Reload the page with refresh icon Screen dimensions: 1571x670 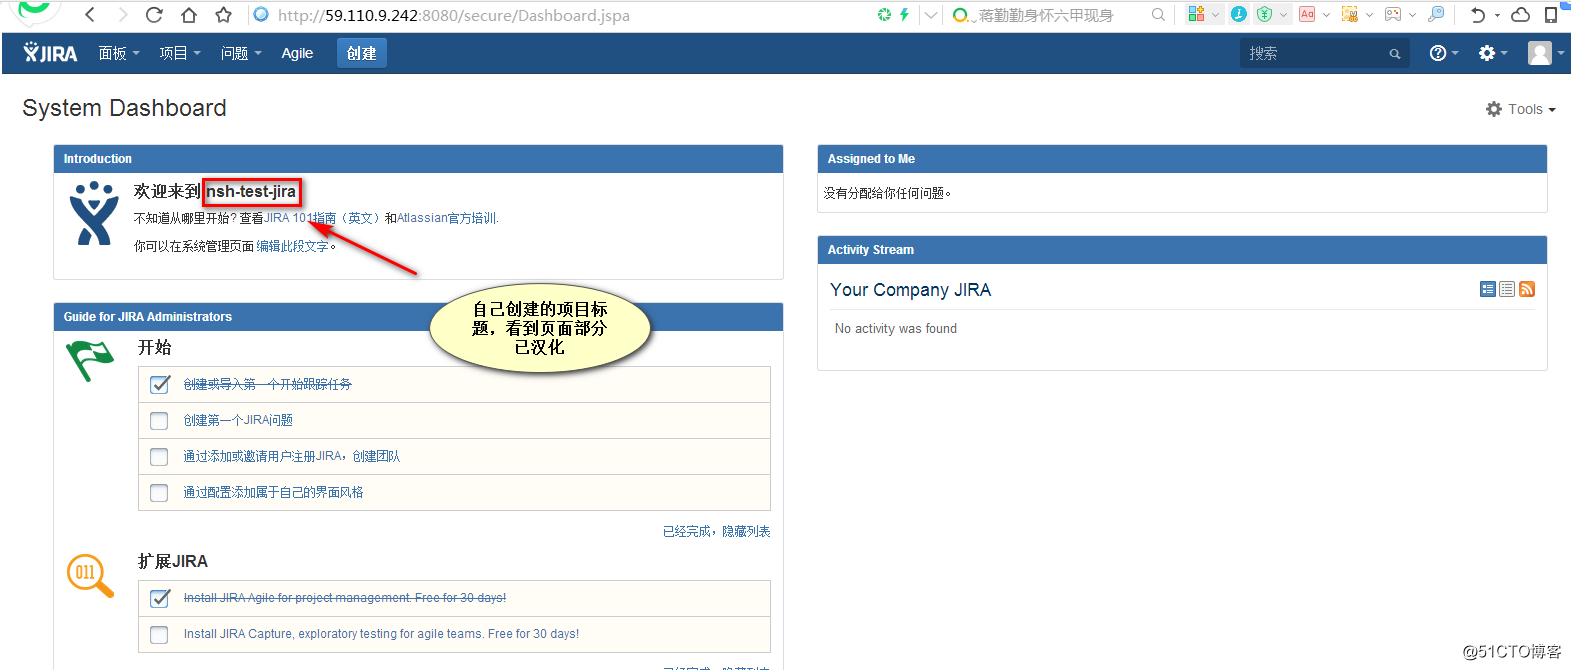(154, 15)
